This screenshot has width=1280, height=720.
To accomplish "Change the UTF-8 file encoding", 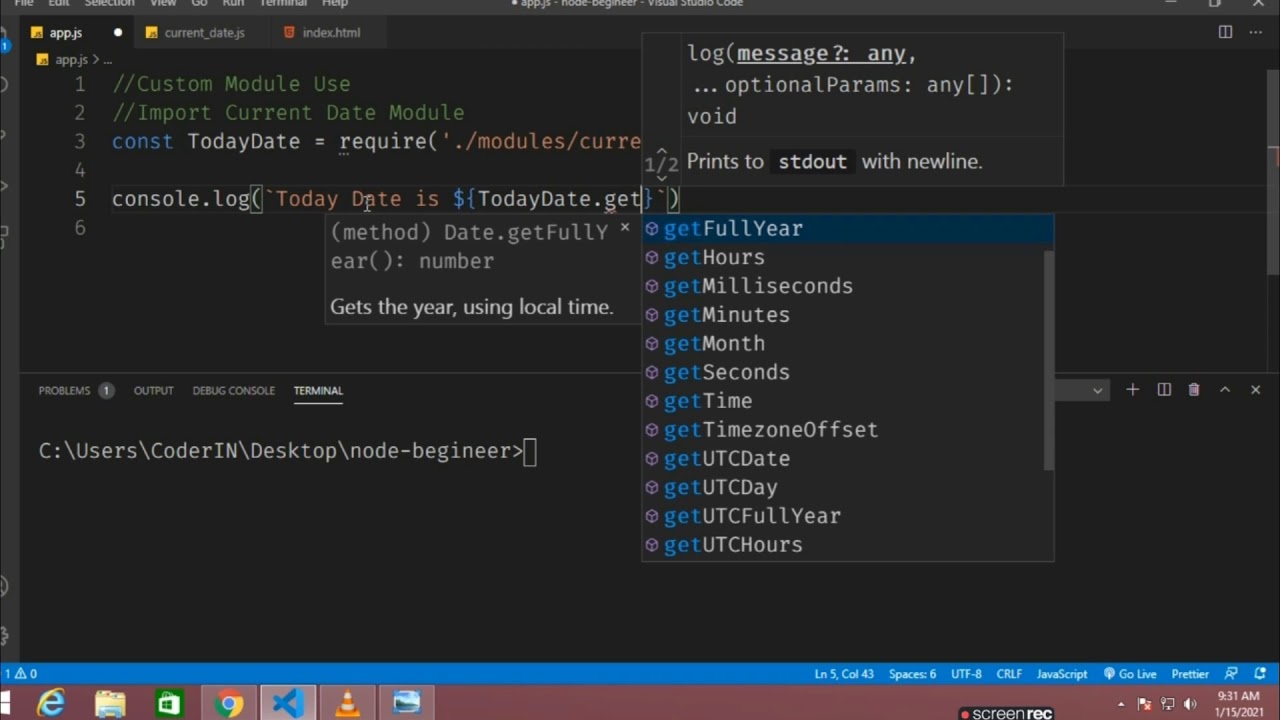I will 966,674.
